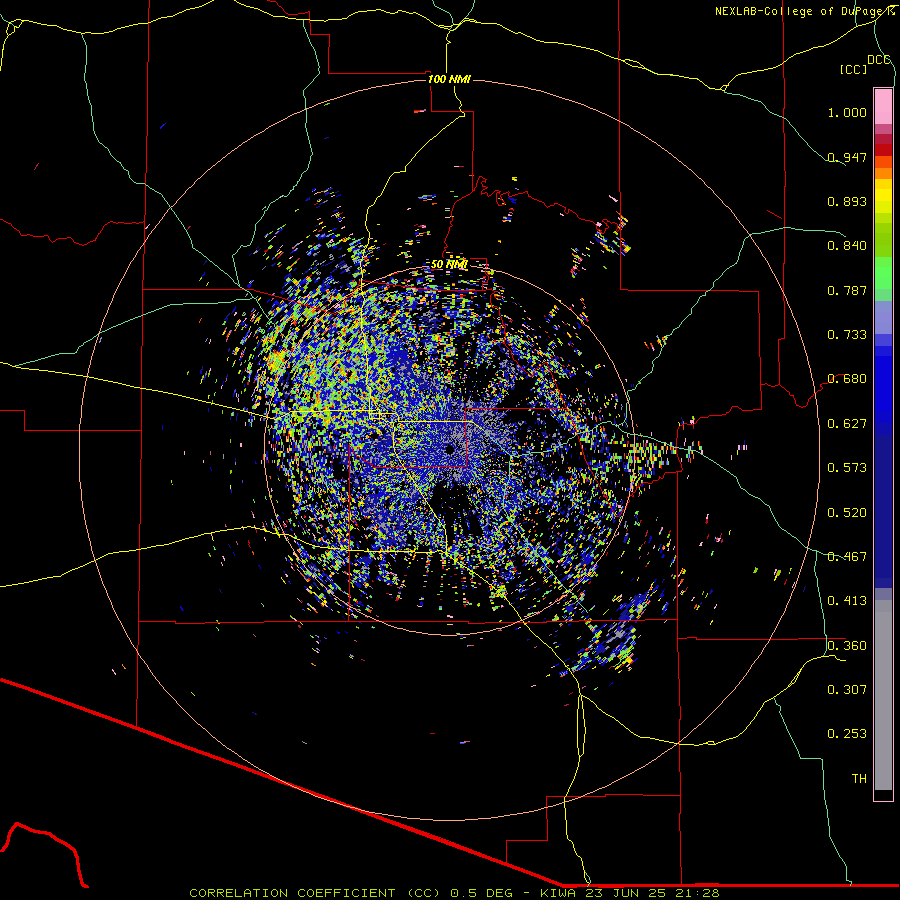
Task: Click the 0.627 scale value
Action: pos(847,424)
